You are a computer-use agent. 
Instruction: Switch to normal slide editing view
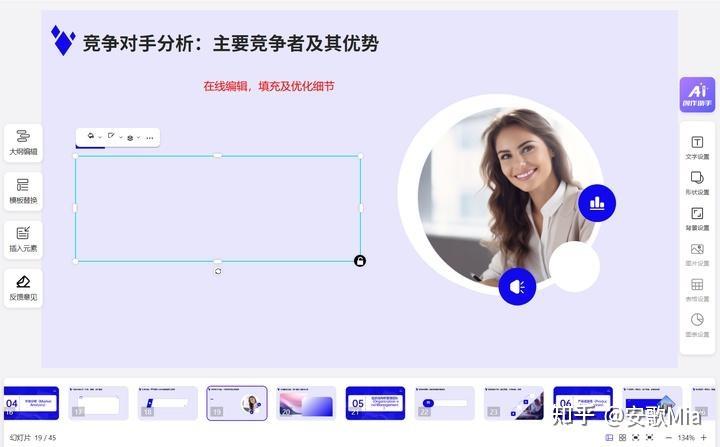pos(609,437)
